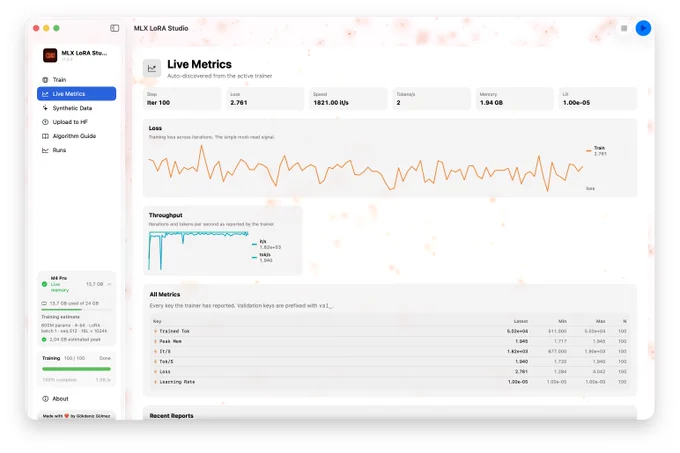Click the Done training status label
The height and width of the screenshot is (453, 680).
pos(105,358)
